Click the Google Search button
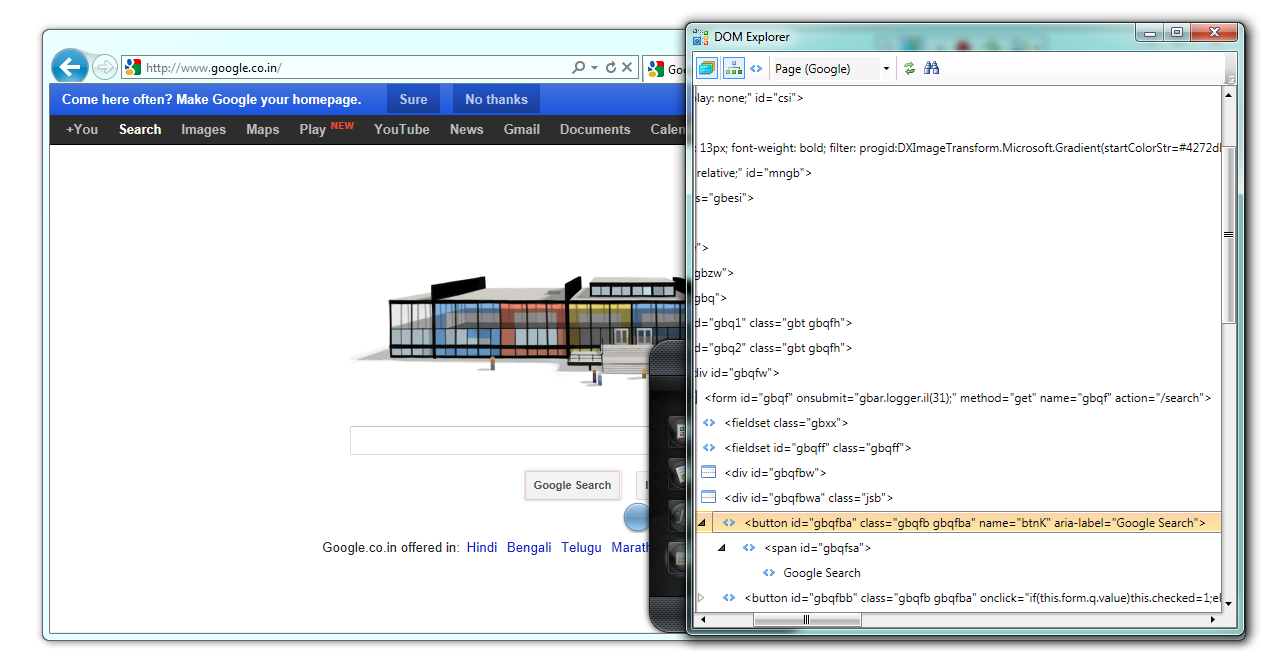Viewport: 1284px width, 651px height. (572, 485)
